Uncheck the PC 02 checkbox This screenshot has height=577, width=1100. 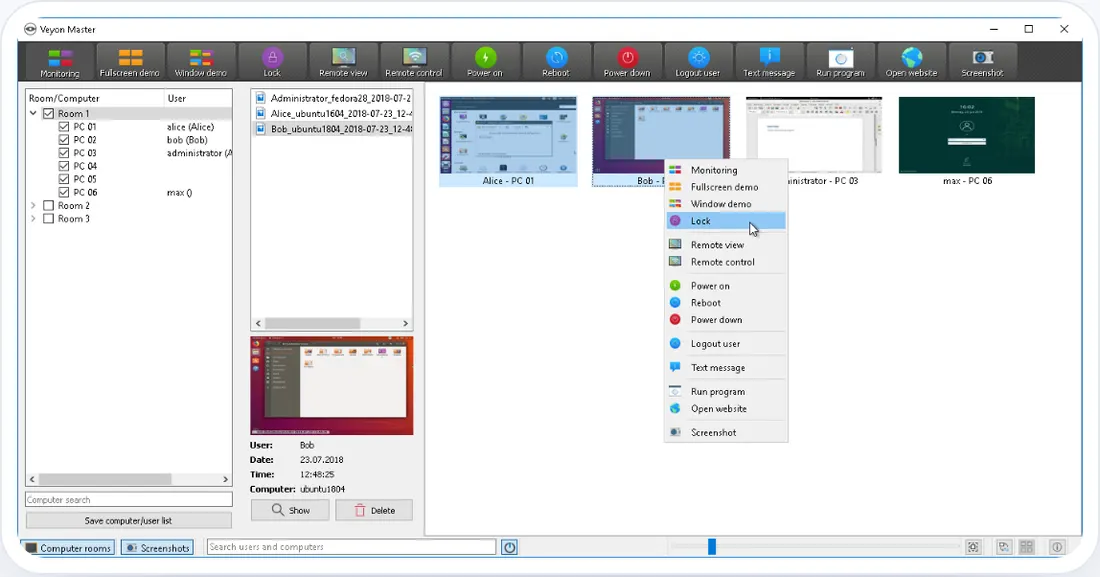64,140
